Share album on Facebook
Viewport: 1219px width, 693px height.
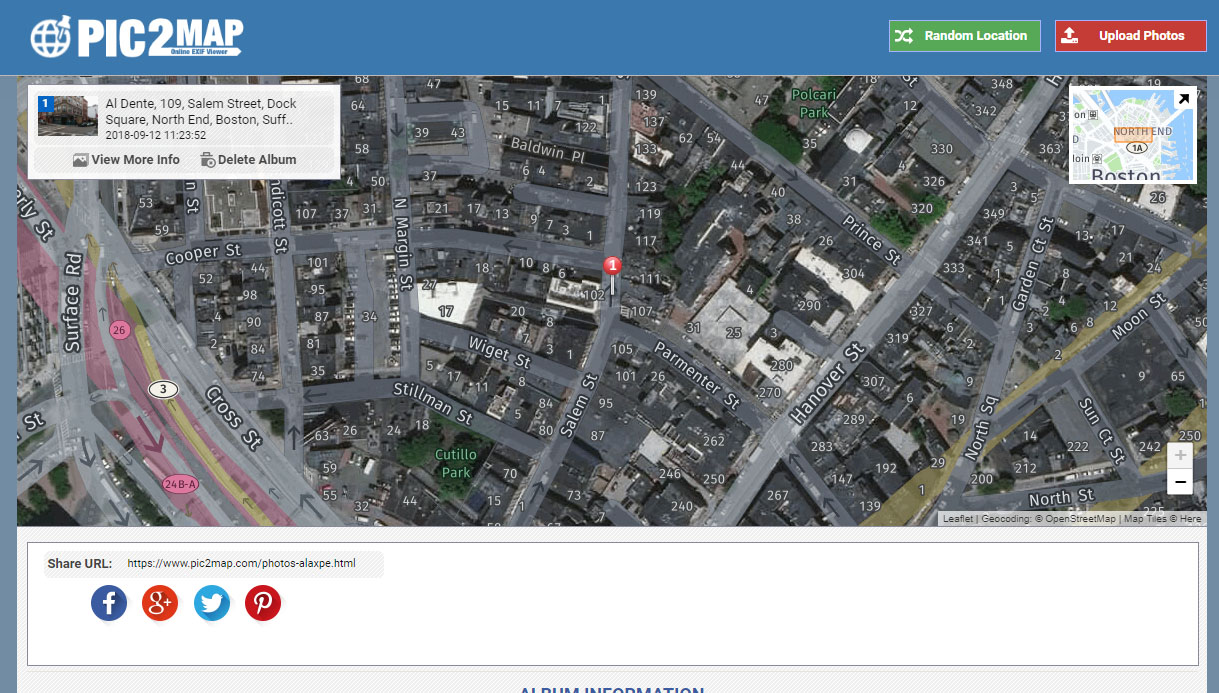[x=109, y=603]
